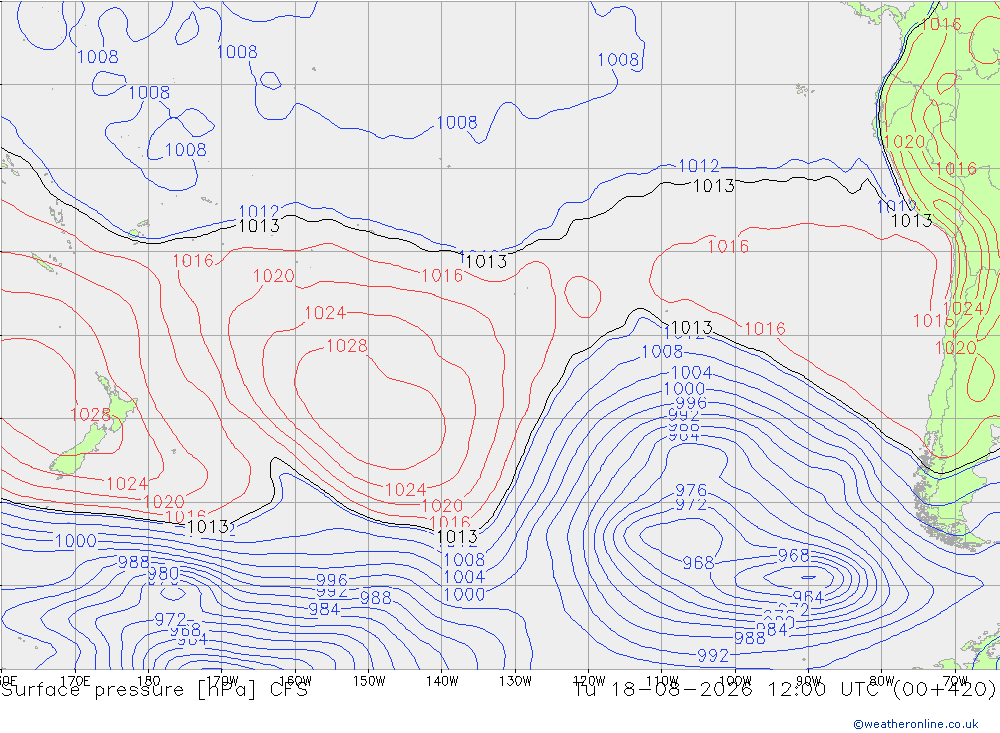This screenshot has height=733, width=1000.
Task: Select the 140W longitude label
Action: 442,681
